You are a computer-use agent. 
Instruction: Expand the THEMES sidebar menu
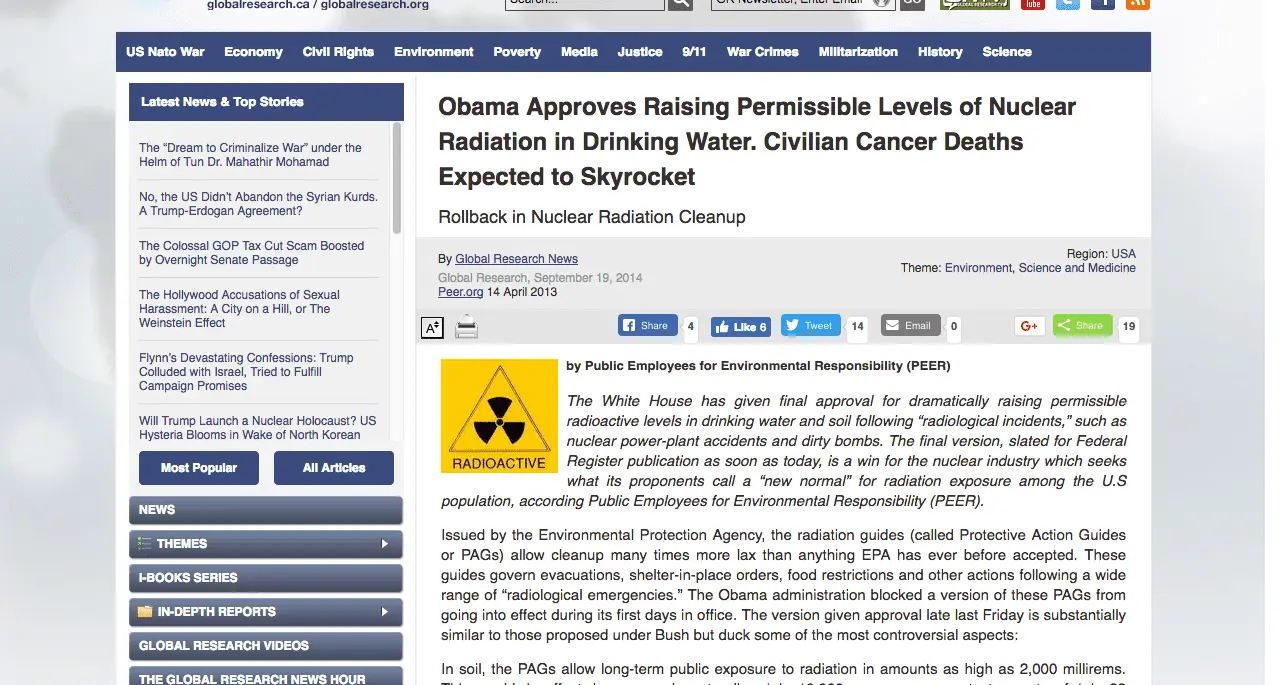pos(266,544)
